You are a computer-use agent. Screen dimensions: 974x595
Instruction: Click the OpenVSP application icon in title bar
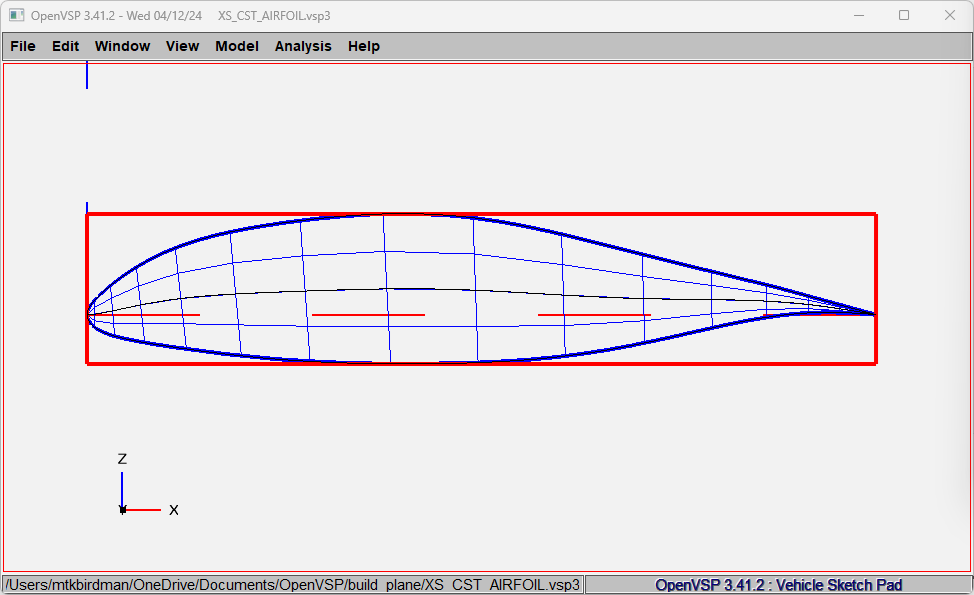17,16
